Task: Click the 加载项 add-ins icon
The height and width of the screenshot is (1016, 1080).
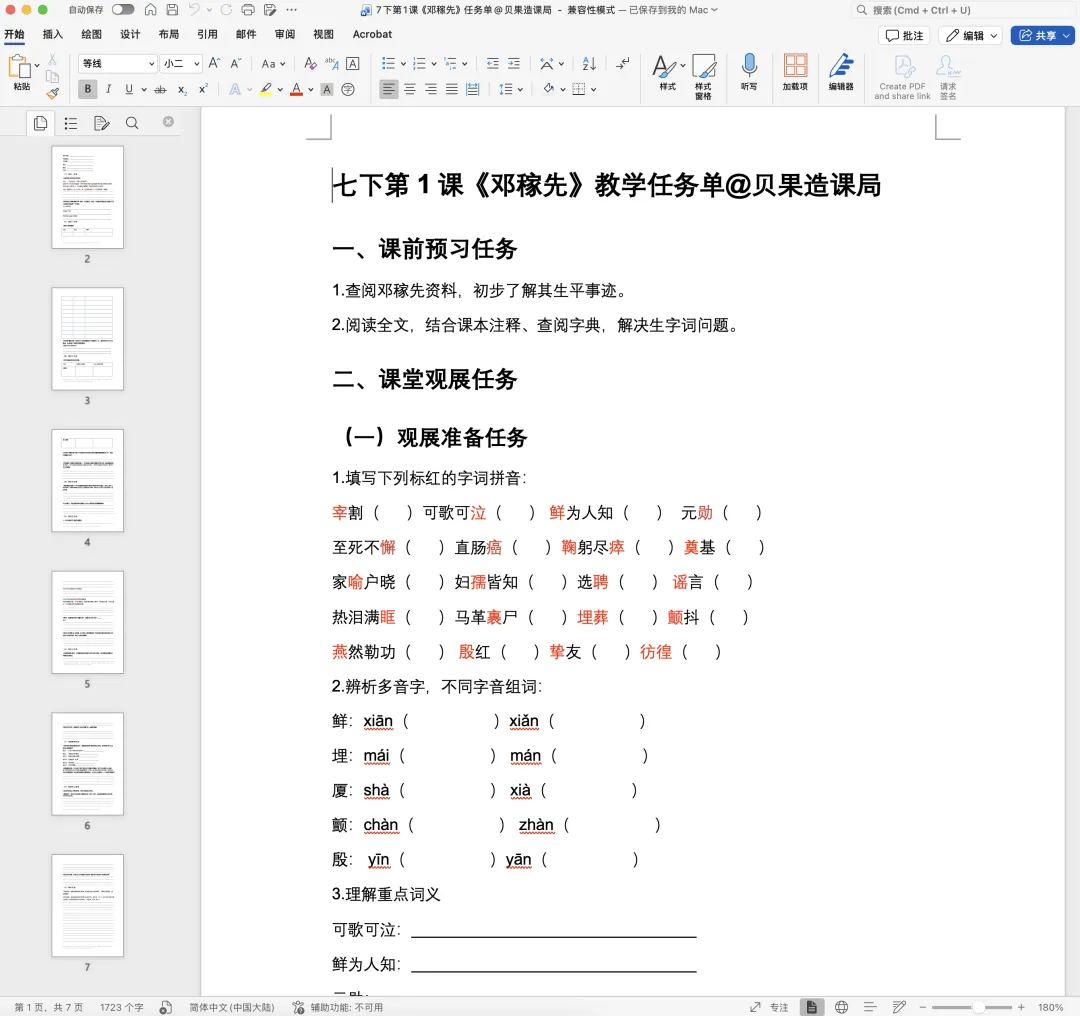Action: [x=795, y=72]
